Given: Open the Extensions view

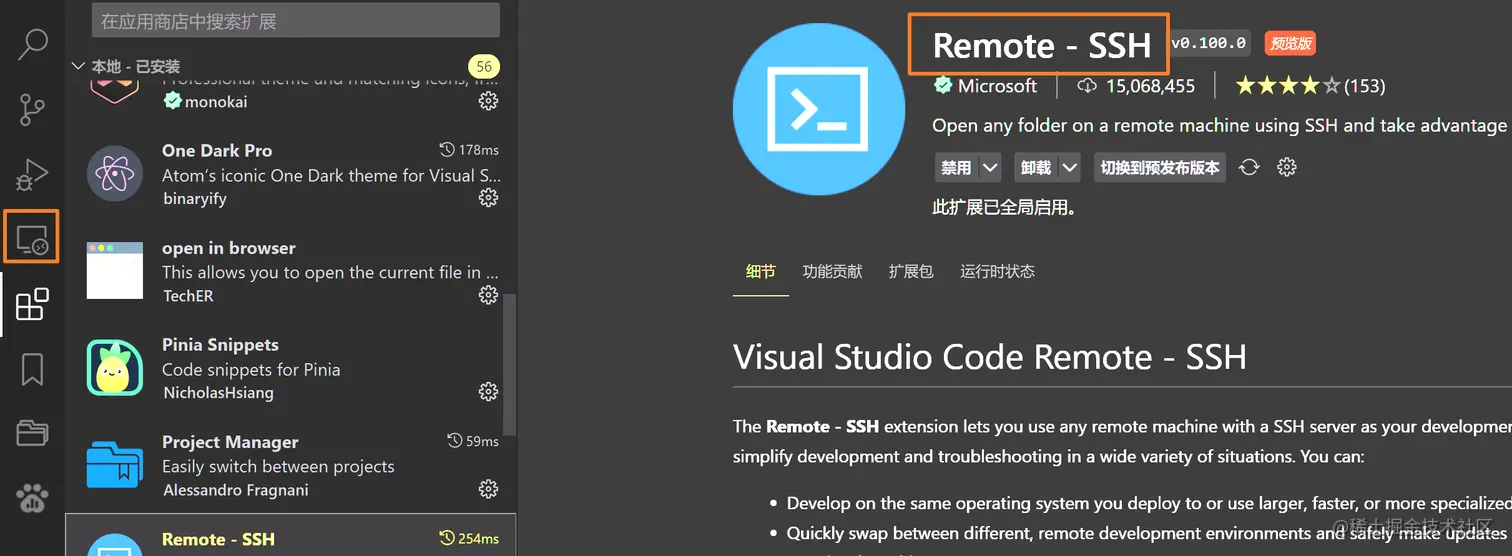Looking at the screenshot, I should tap(33, 304).
